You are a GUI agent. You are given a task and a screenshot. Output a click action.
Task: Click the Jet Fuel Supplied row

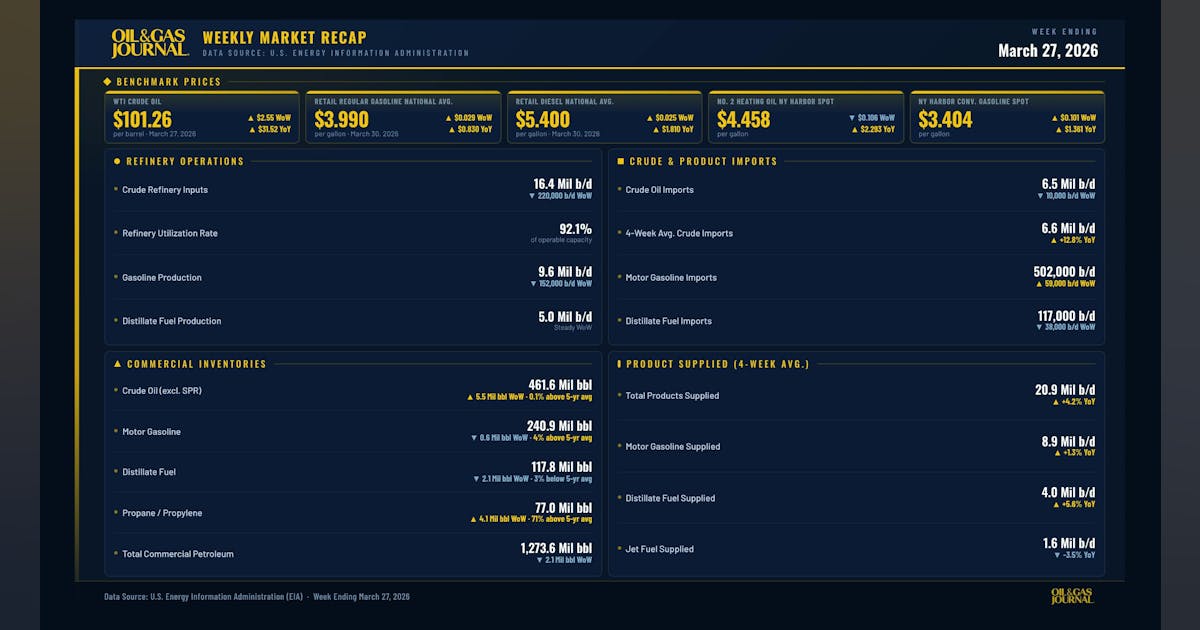click(x=856, y=549)
